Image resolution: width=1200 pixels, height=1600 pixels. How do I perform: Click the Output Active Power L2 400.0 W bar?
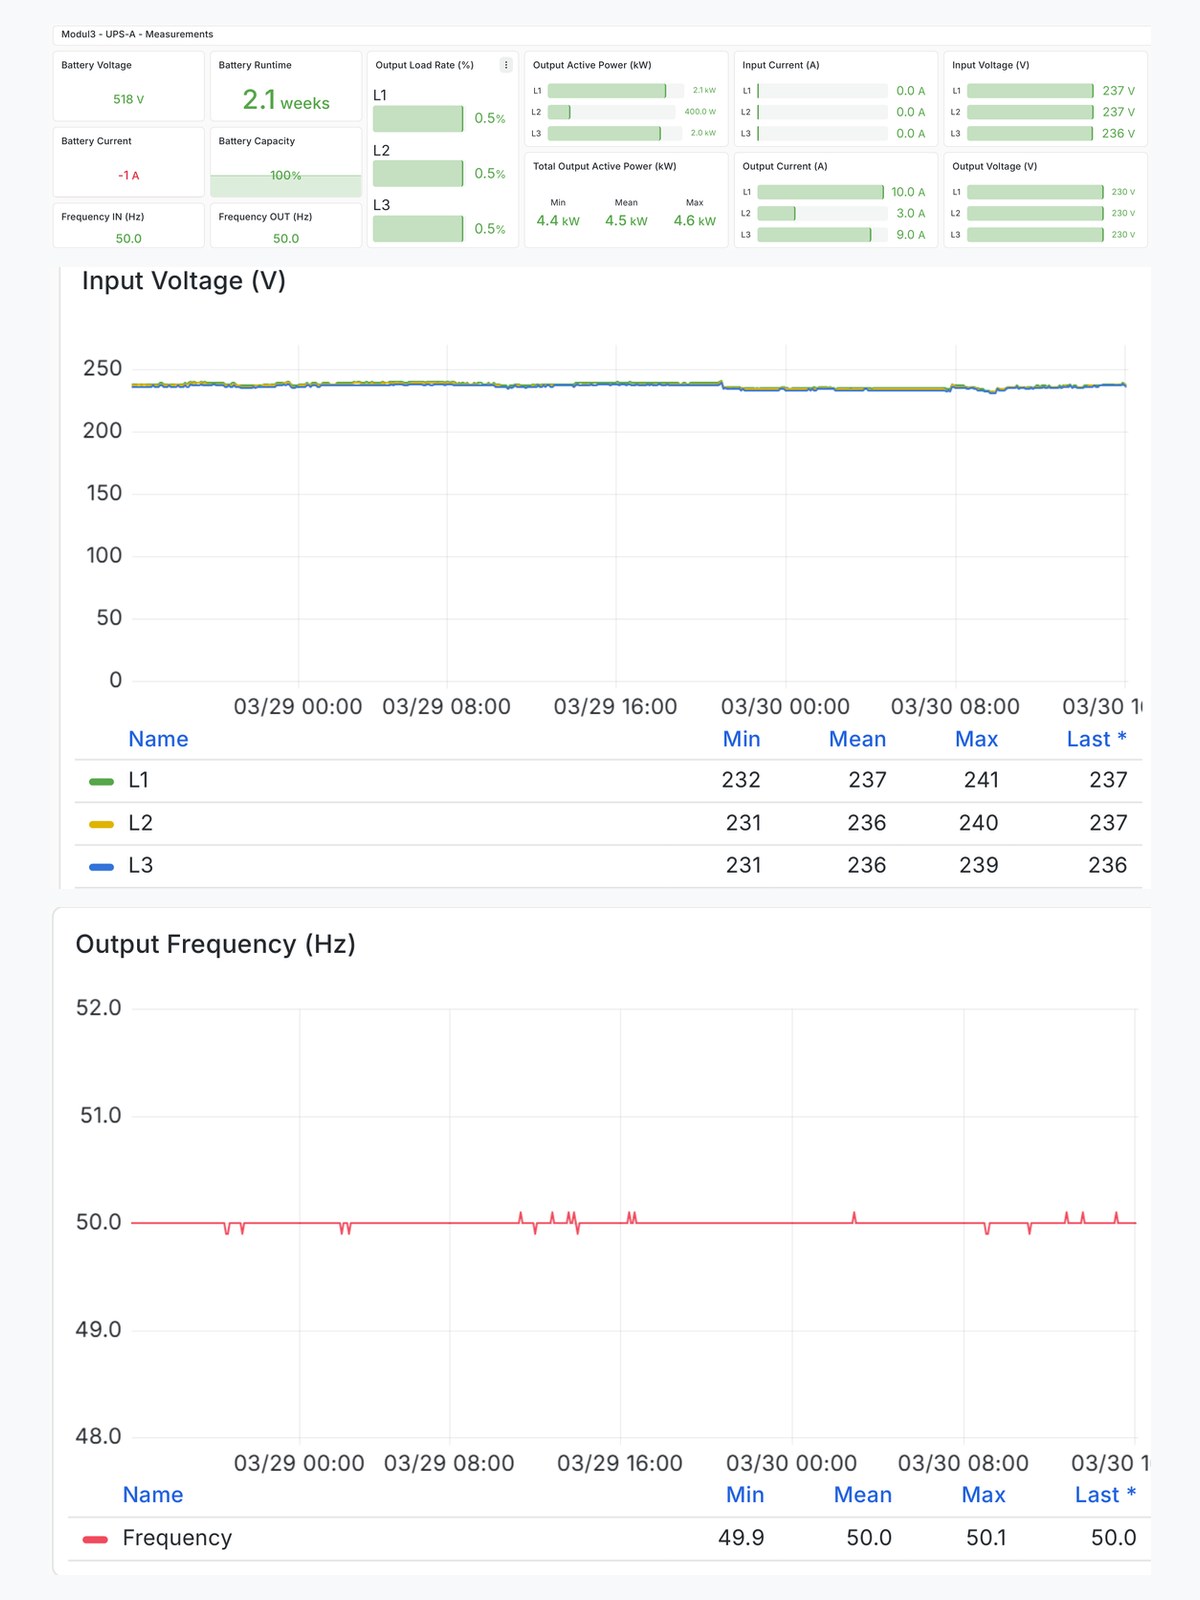click(x=559, y=112)
